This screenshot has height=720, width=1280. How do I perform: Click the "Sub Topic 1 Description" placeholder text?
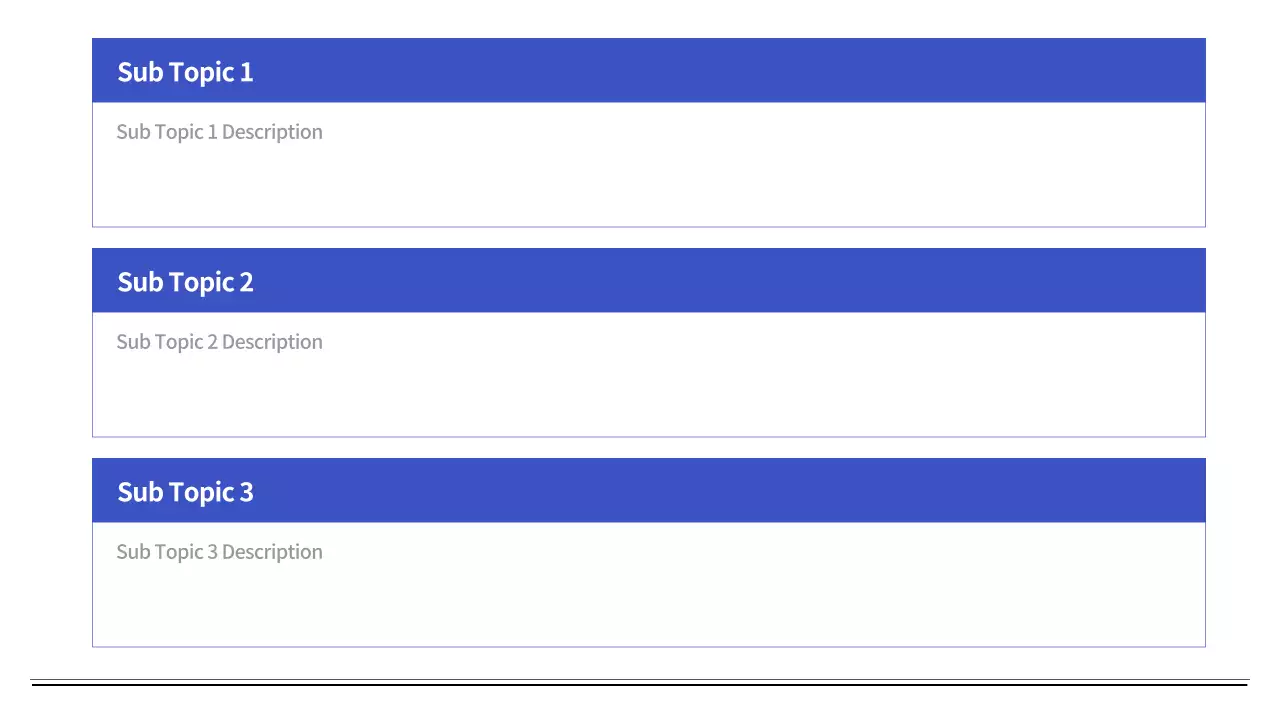click(219, 132)
